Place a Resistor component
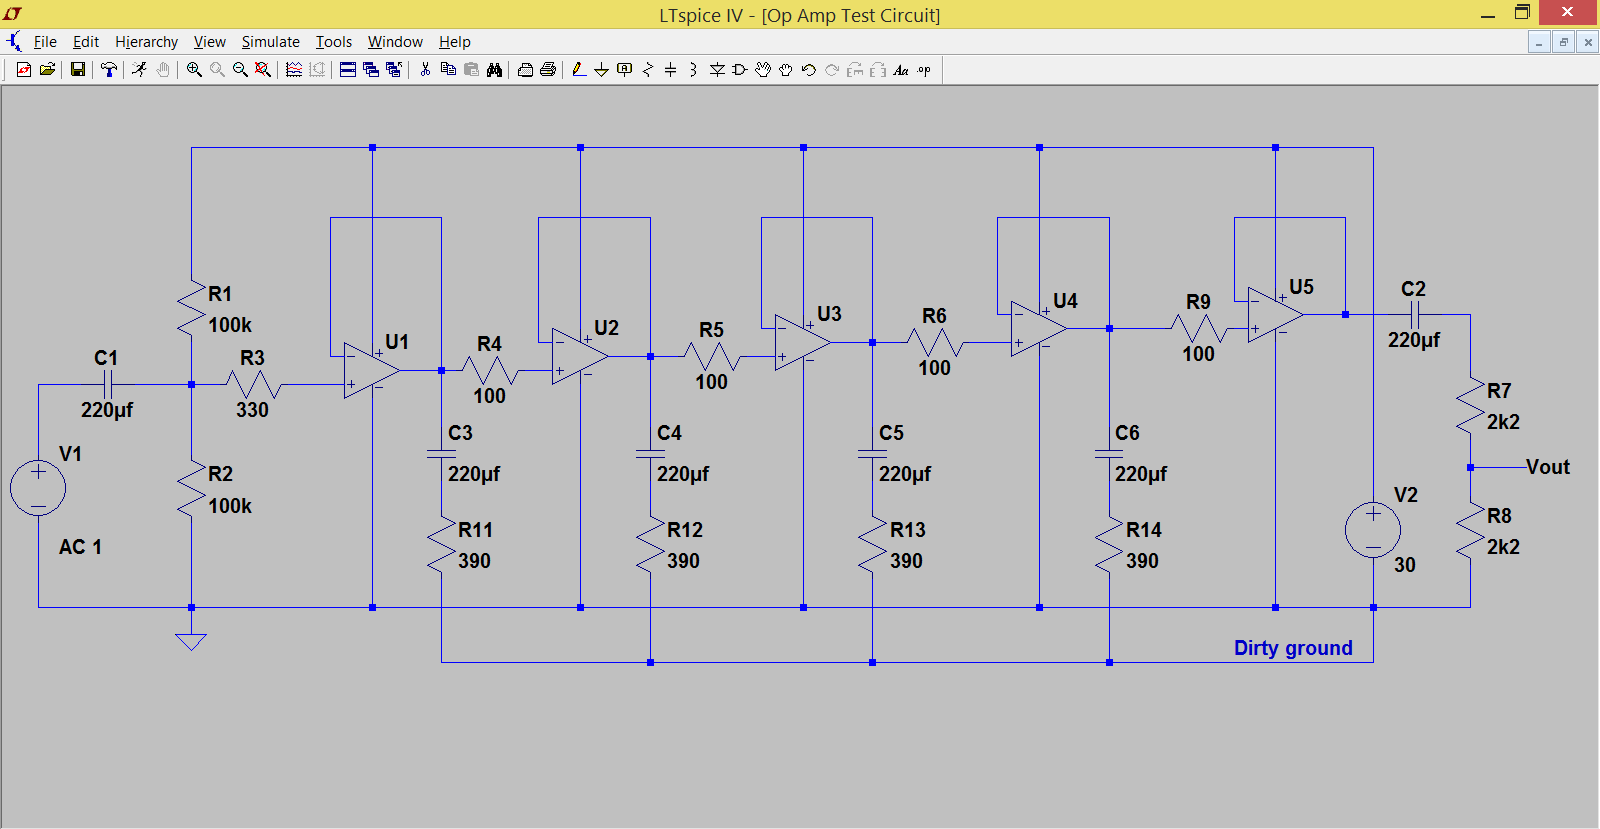This screenshot has width=1600, height=829. point(648,69)
